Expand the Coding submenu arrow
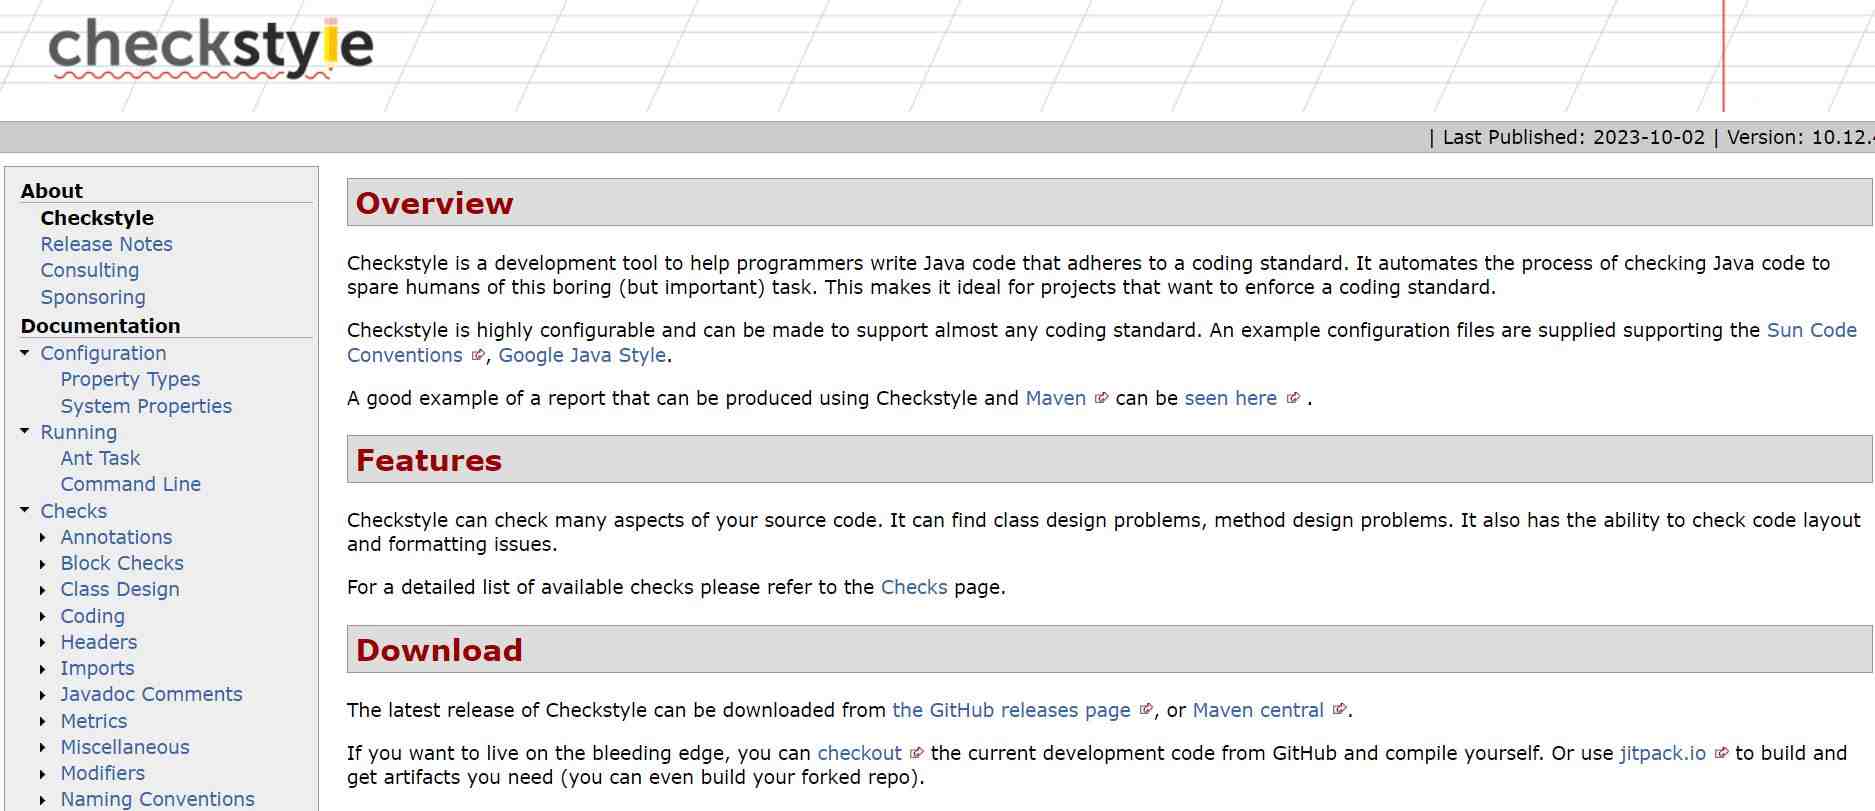This screenshot has width=1875, height=811. 43,617
